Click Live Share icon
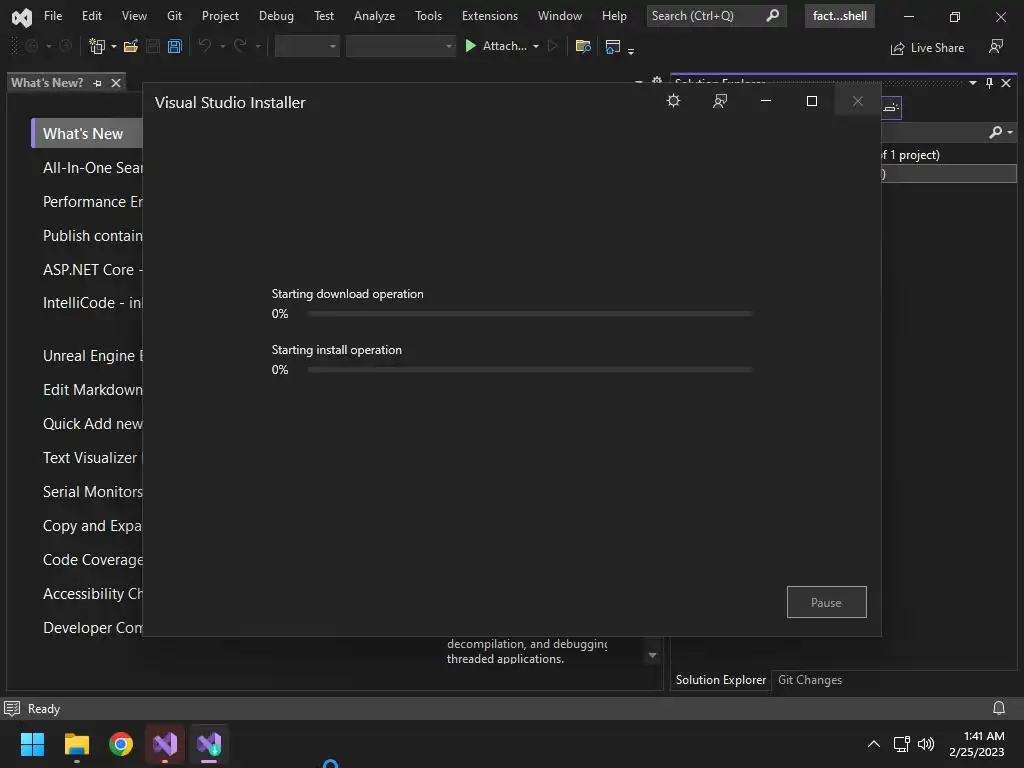The image size is (1024, 768). 897,48
